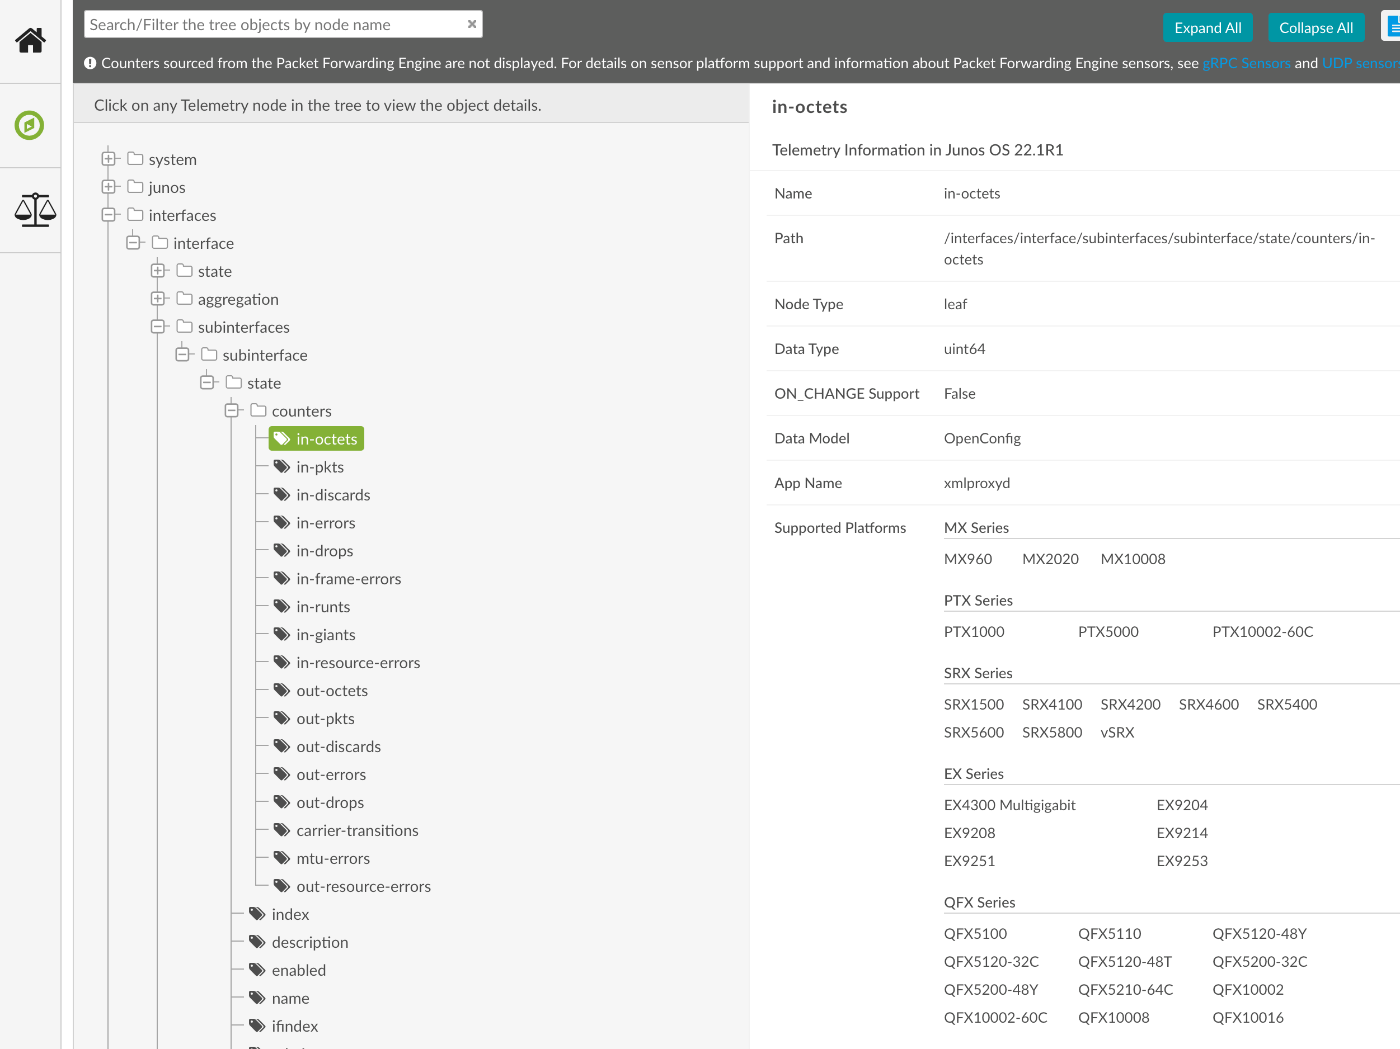Click the PTX10002-60C platform text

(x=1263, y=632)
